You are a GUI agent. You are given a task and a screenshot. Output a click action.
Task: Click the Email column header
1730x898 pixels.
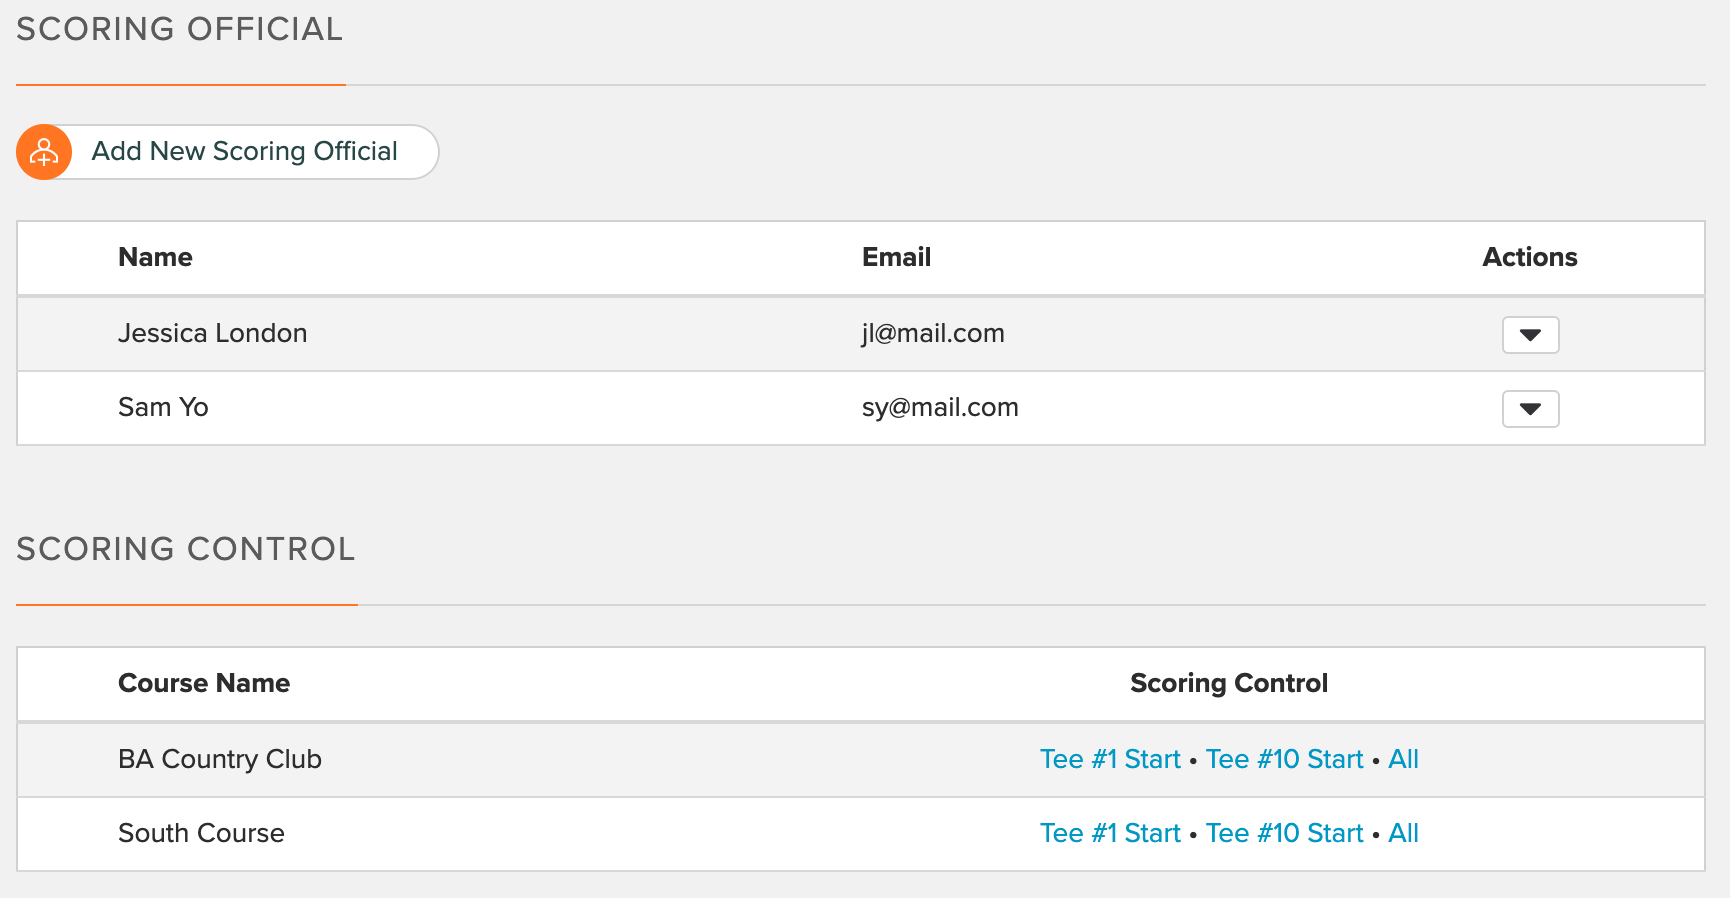pos(896,257)
